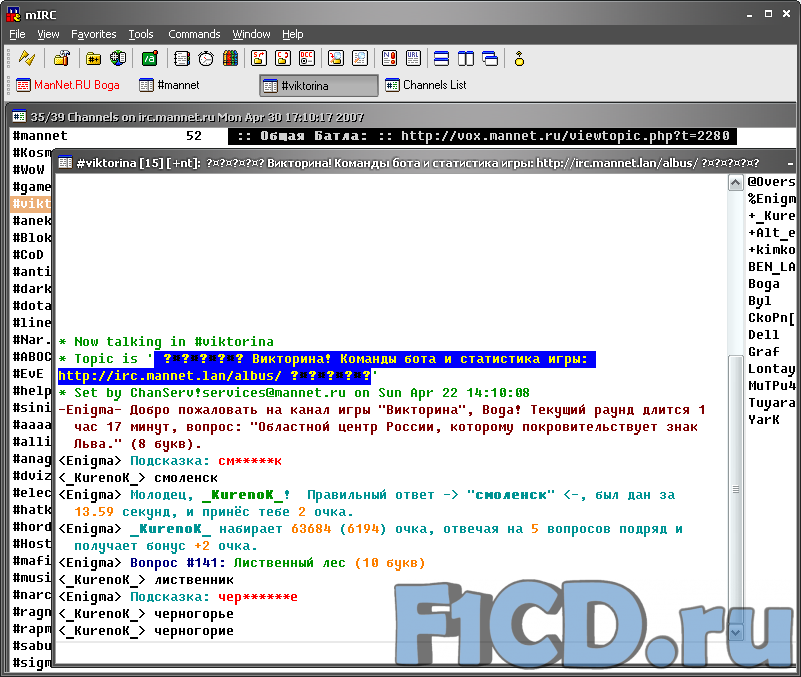Image resolution: width=801 pixels, height=677 pixels.
Task: Select nickname YarK in the nick list
Action: 764,419
